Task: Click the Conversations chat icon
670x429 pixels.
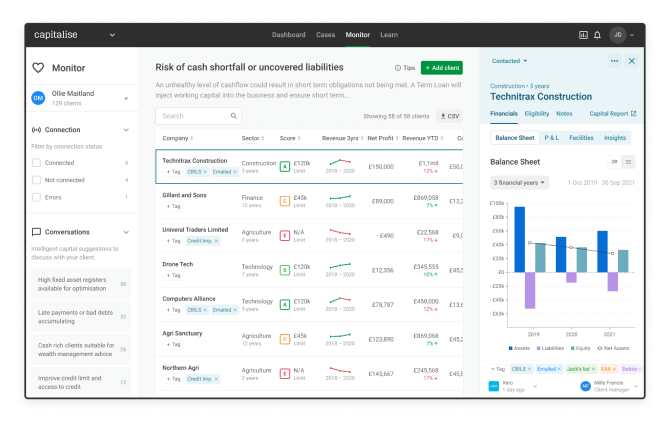Action: point(37,232)
